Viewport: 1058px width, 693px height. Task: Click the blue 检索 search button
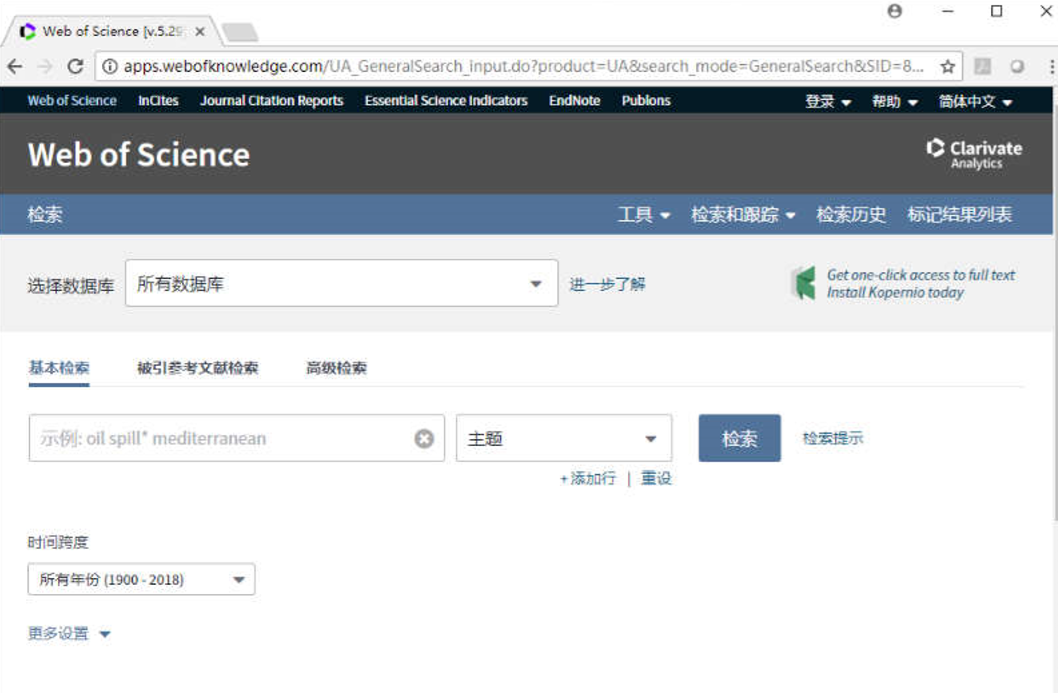(740, 439)
